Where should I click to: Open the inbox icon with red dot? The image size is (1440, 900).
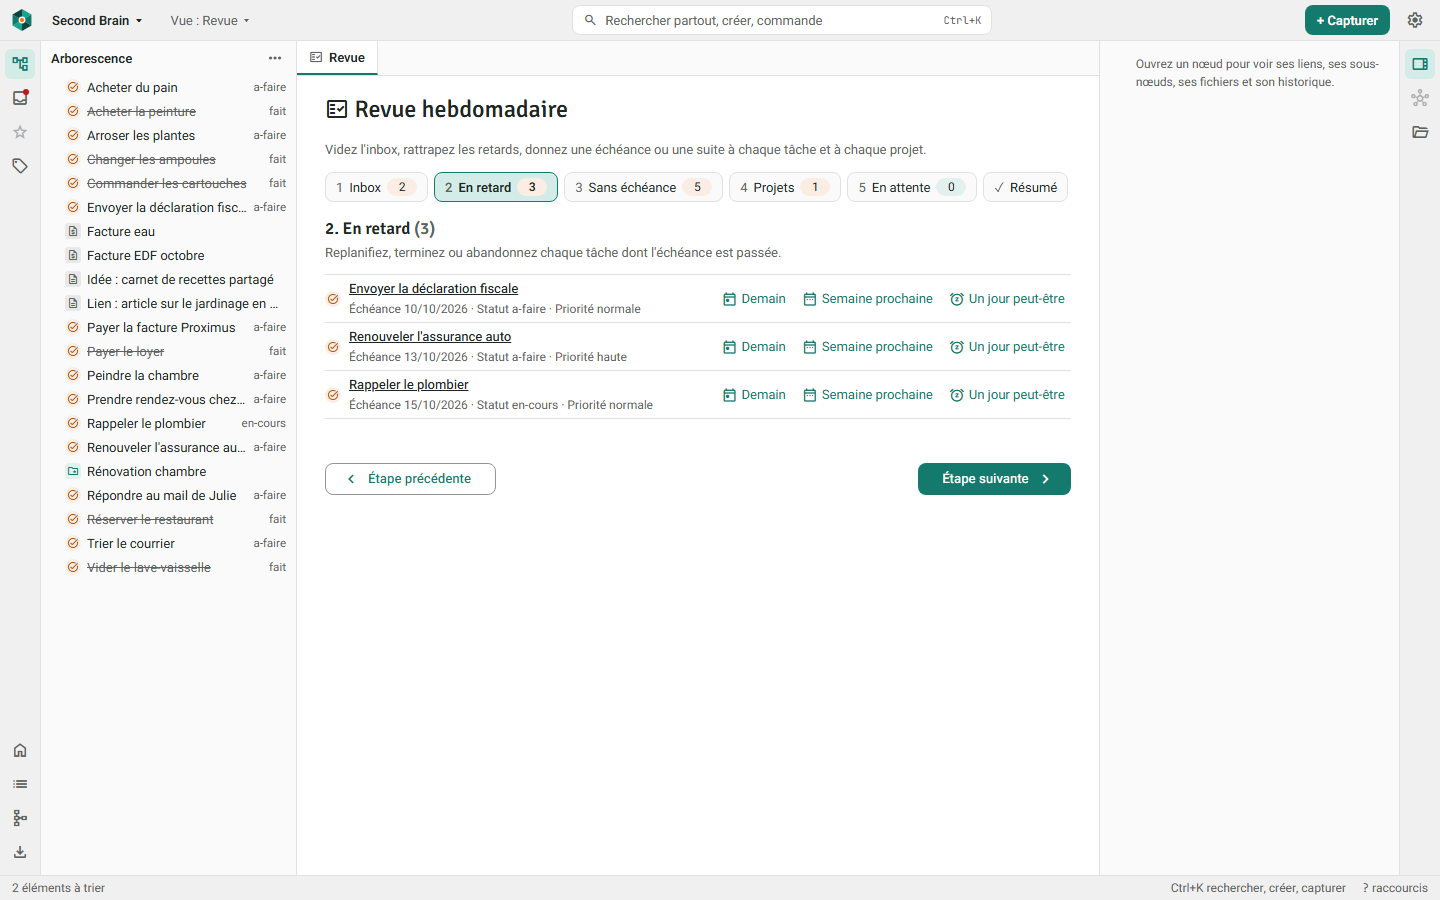coord(20,98)
